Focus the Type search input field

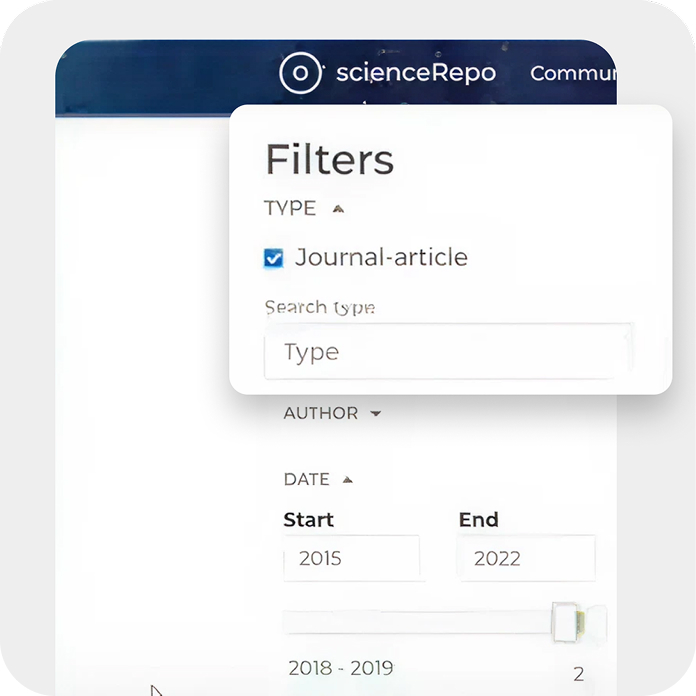[447, 352]
